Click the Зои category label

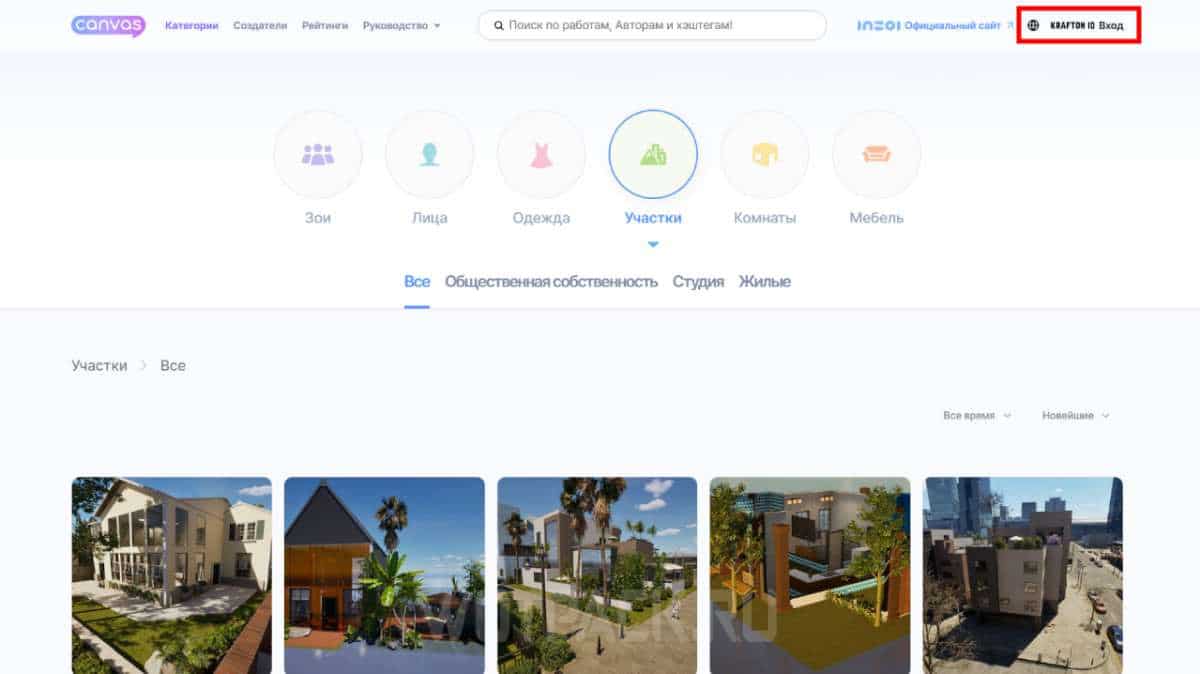point(318,218)
